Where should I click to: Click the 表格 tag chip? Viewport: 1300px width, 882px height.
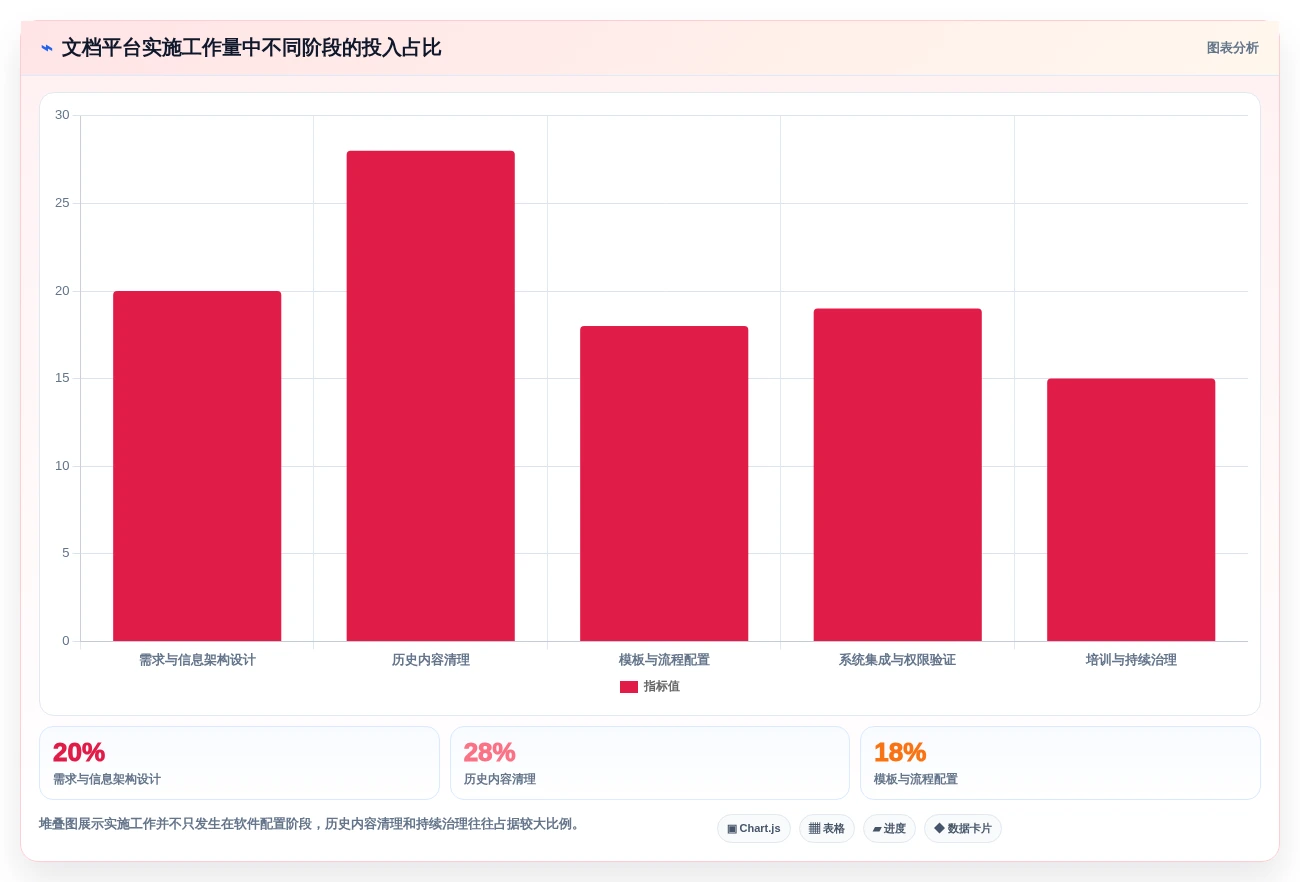tap(826, 828)
